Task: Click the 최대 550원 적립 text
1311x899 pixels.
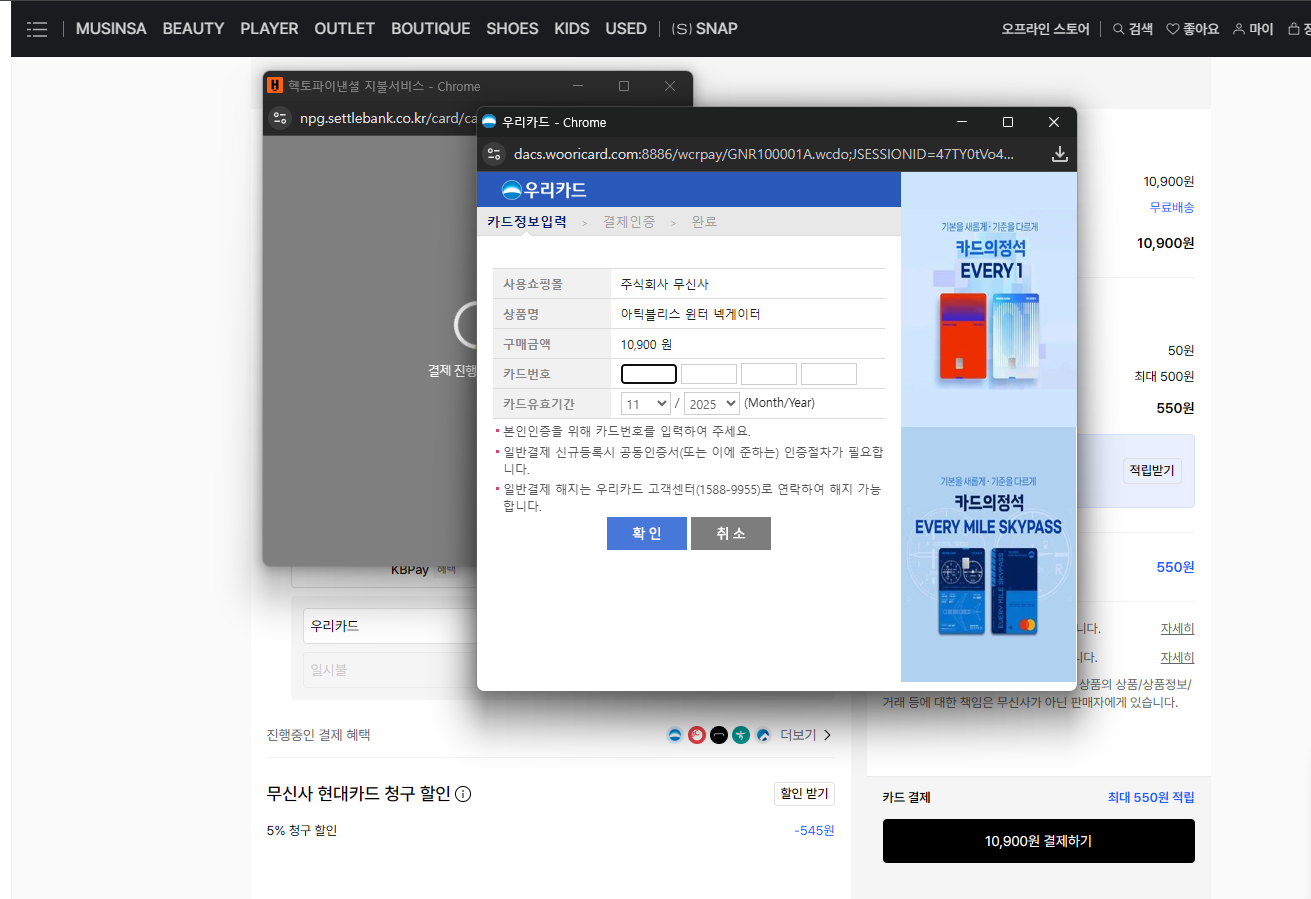Action: pyautogui.click(x=1151, y=797)
